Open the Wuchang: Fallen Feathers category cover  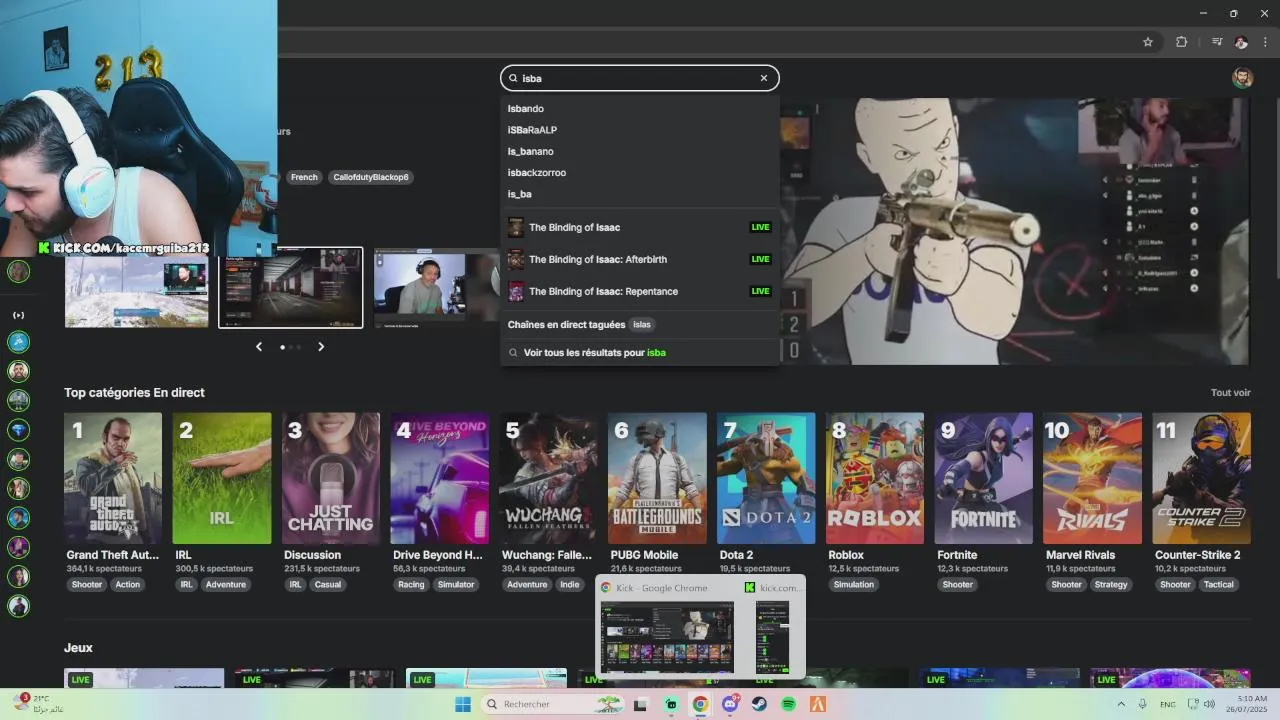(549, 478)
